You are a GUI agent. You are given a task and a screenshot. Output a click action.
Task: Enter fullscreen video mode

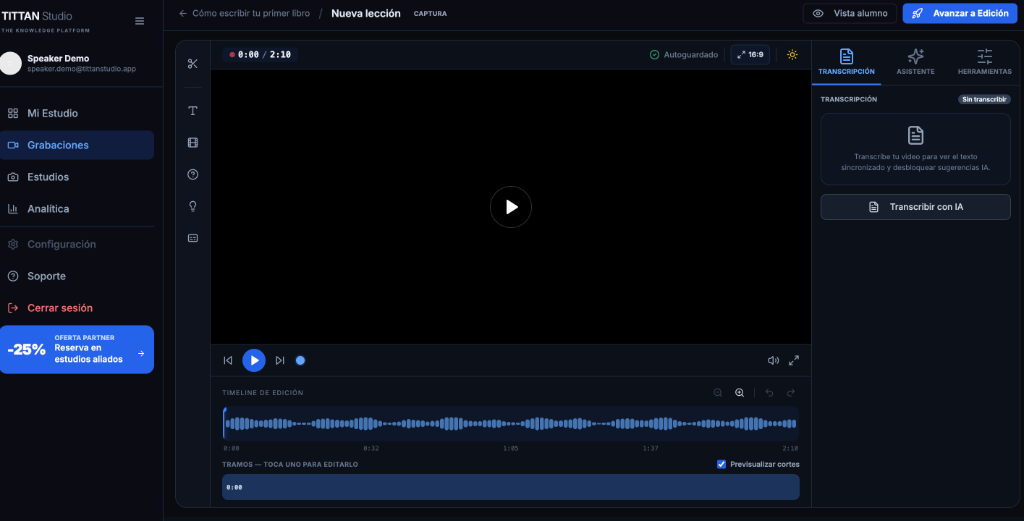[x=794, y=360]
